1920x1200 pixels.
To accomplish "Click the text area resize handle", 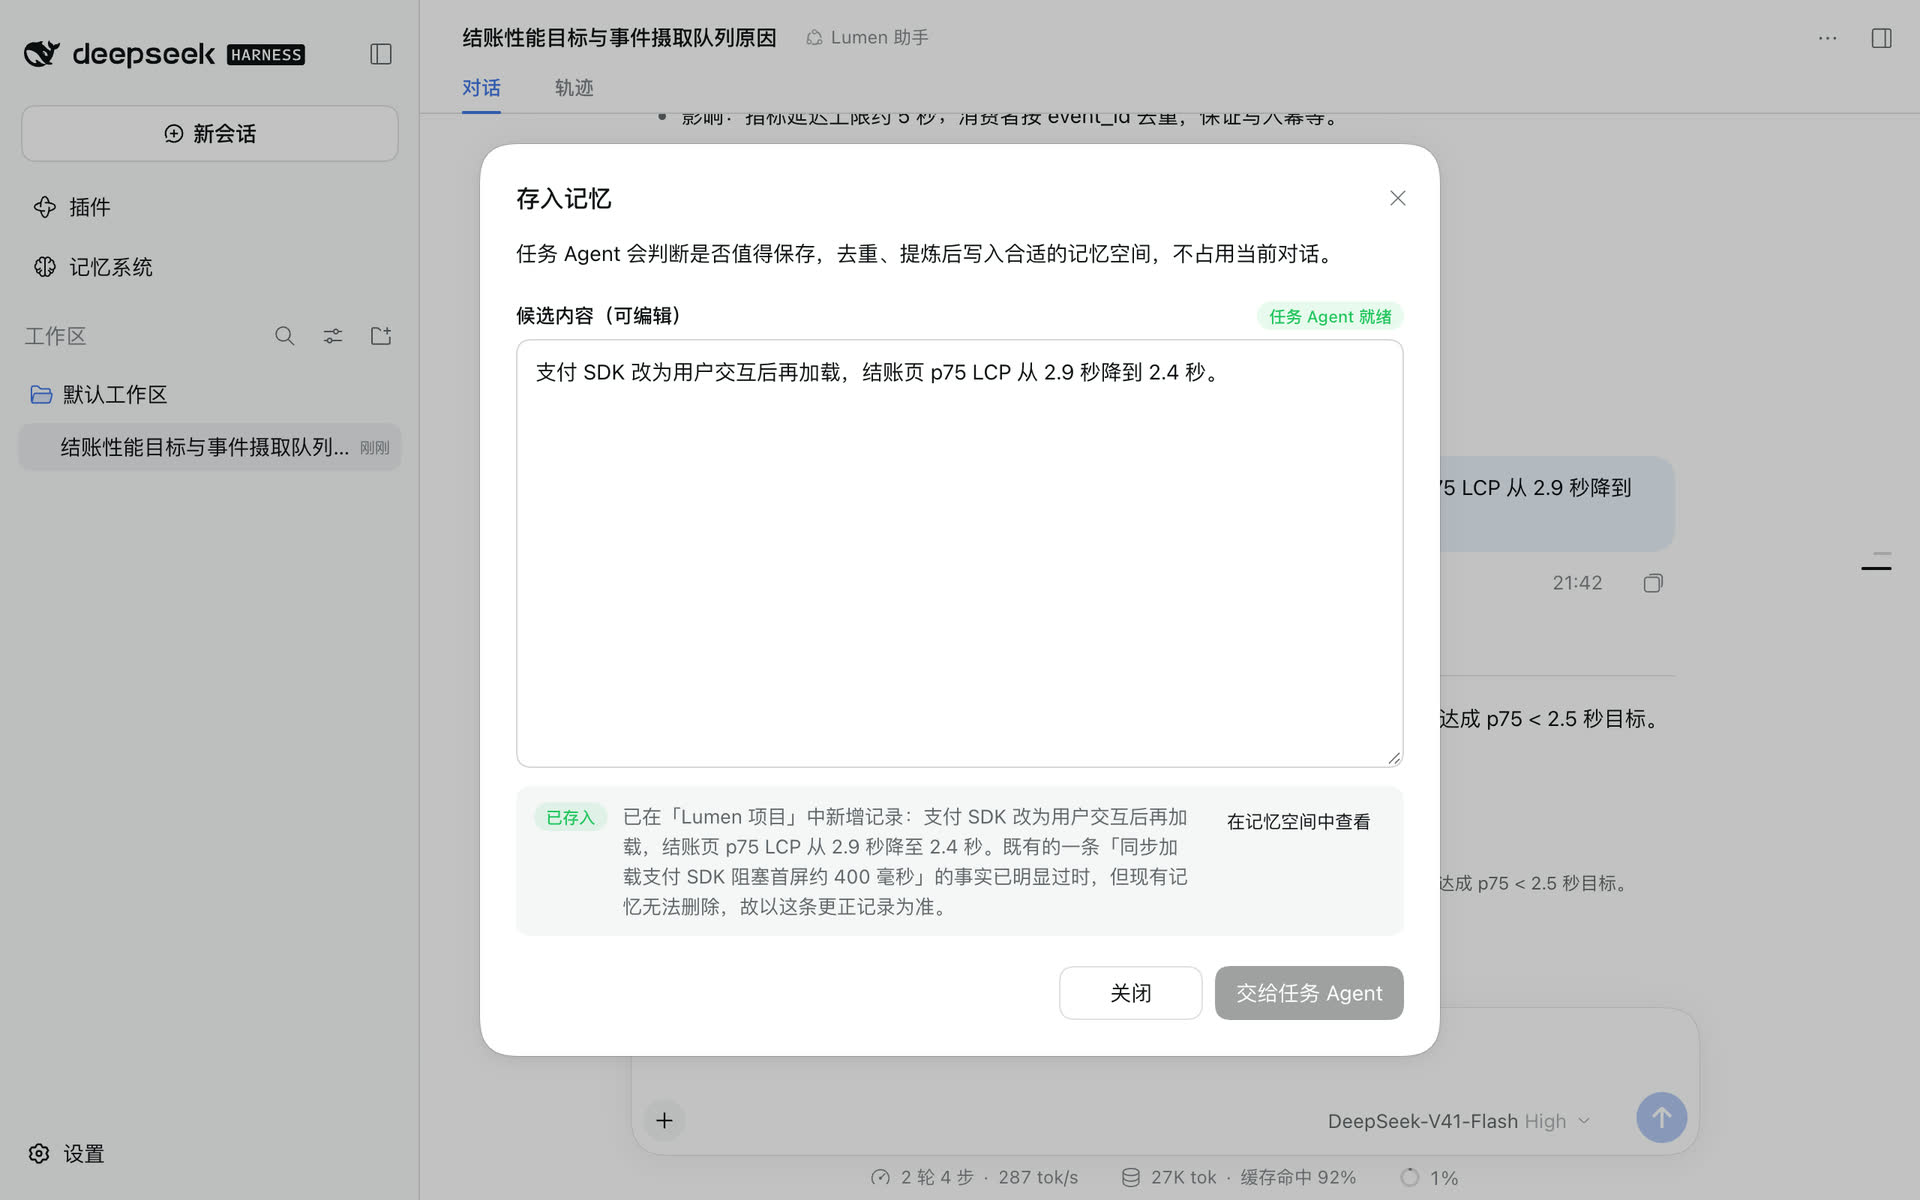I will click(1394, 758).
